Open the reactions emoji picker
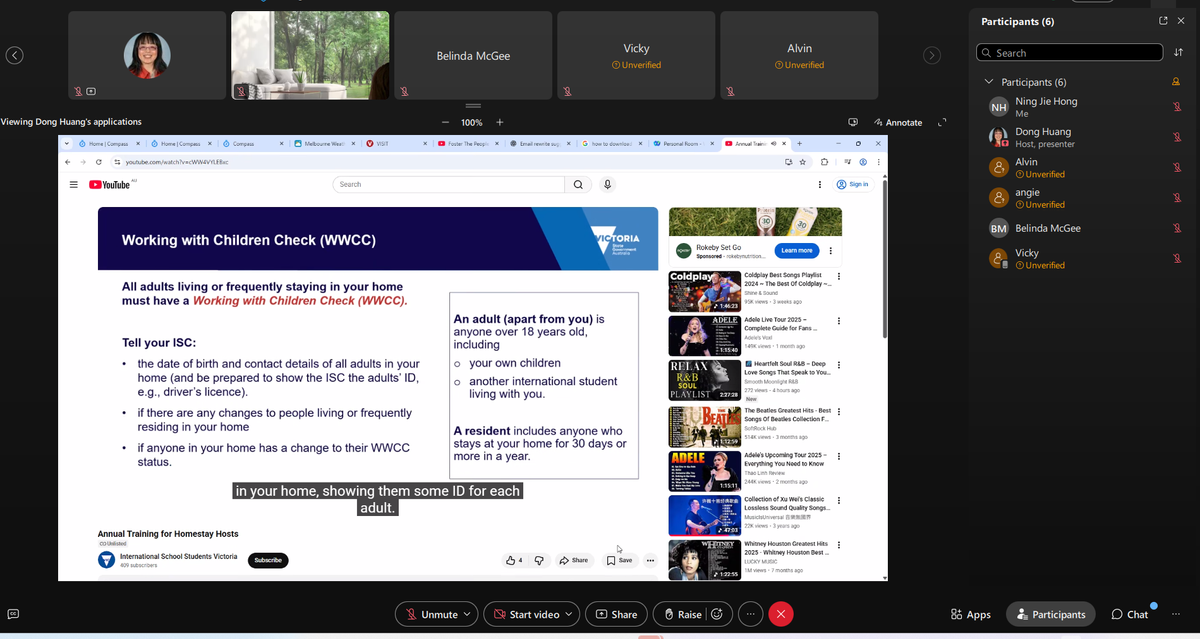Viewport: 1200px width, 639px height. click(716, 614)
